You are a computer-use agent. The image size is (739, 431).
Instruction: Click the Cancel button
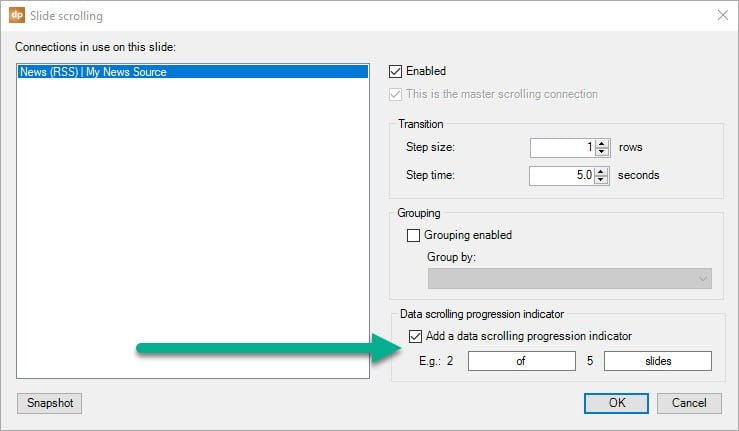pos(689,403)
